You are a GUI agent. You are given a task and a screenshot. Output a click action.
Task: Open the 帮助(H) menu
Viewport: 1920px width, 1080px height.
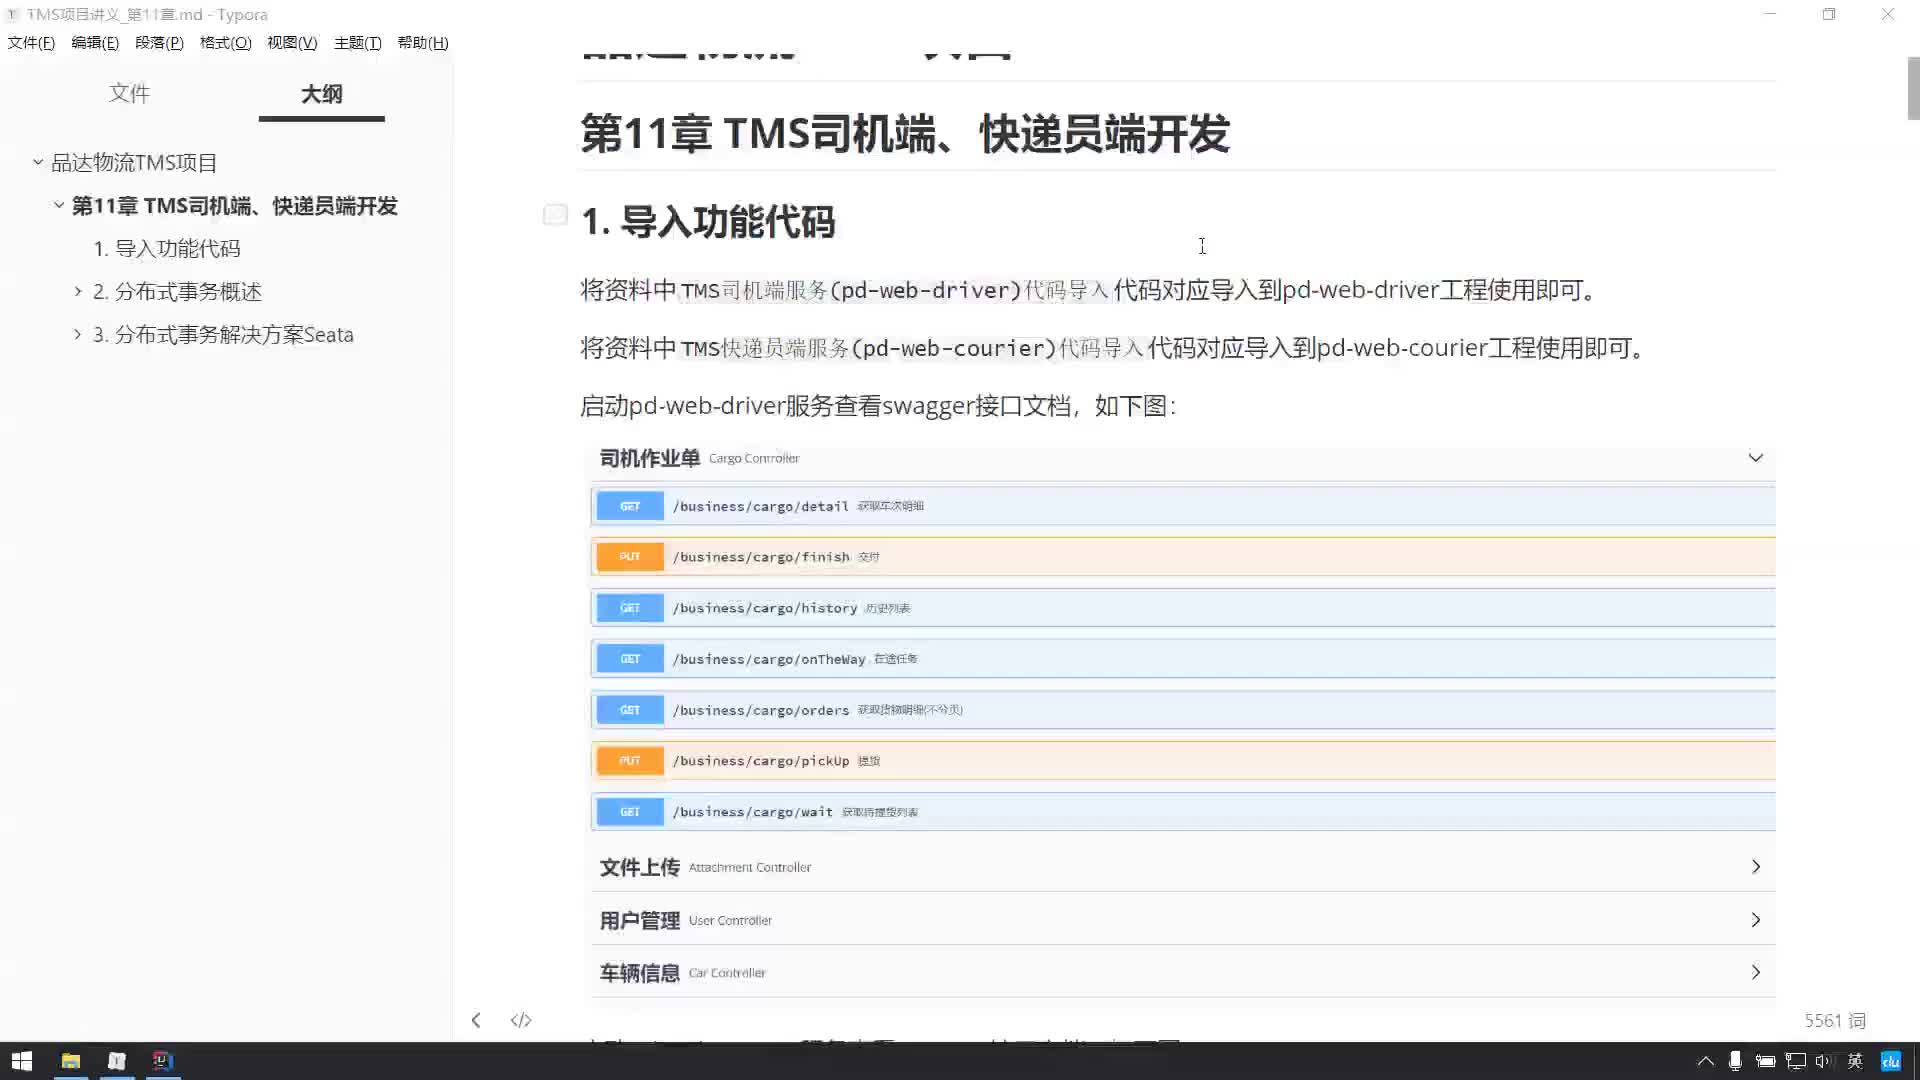click(423, 43)
